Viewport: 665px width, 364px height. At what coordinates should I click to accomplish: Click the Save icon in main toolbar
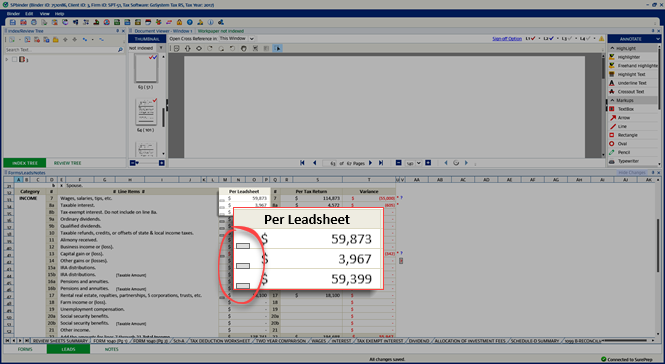tap(13, 22)
